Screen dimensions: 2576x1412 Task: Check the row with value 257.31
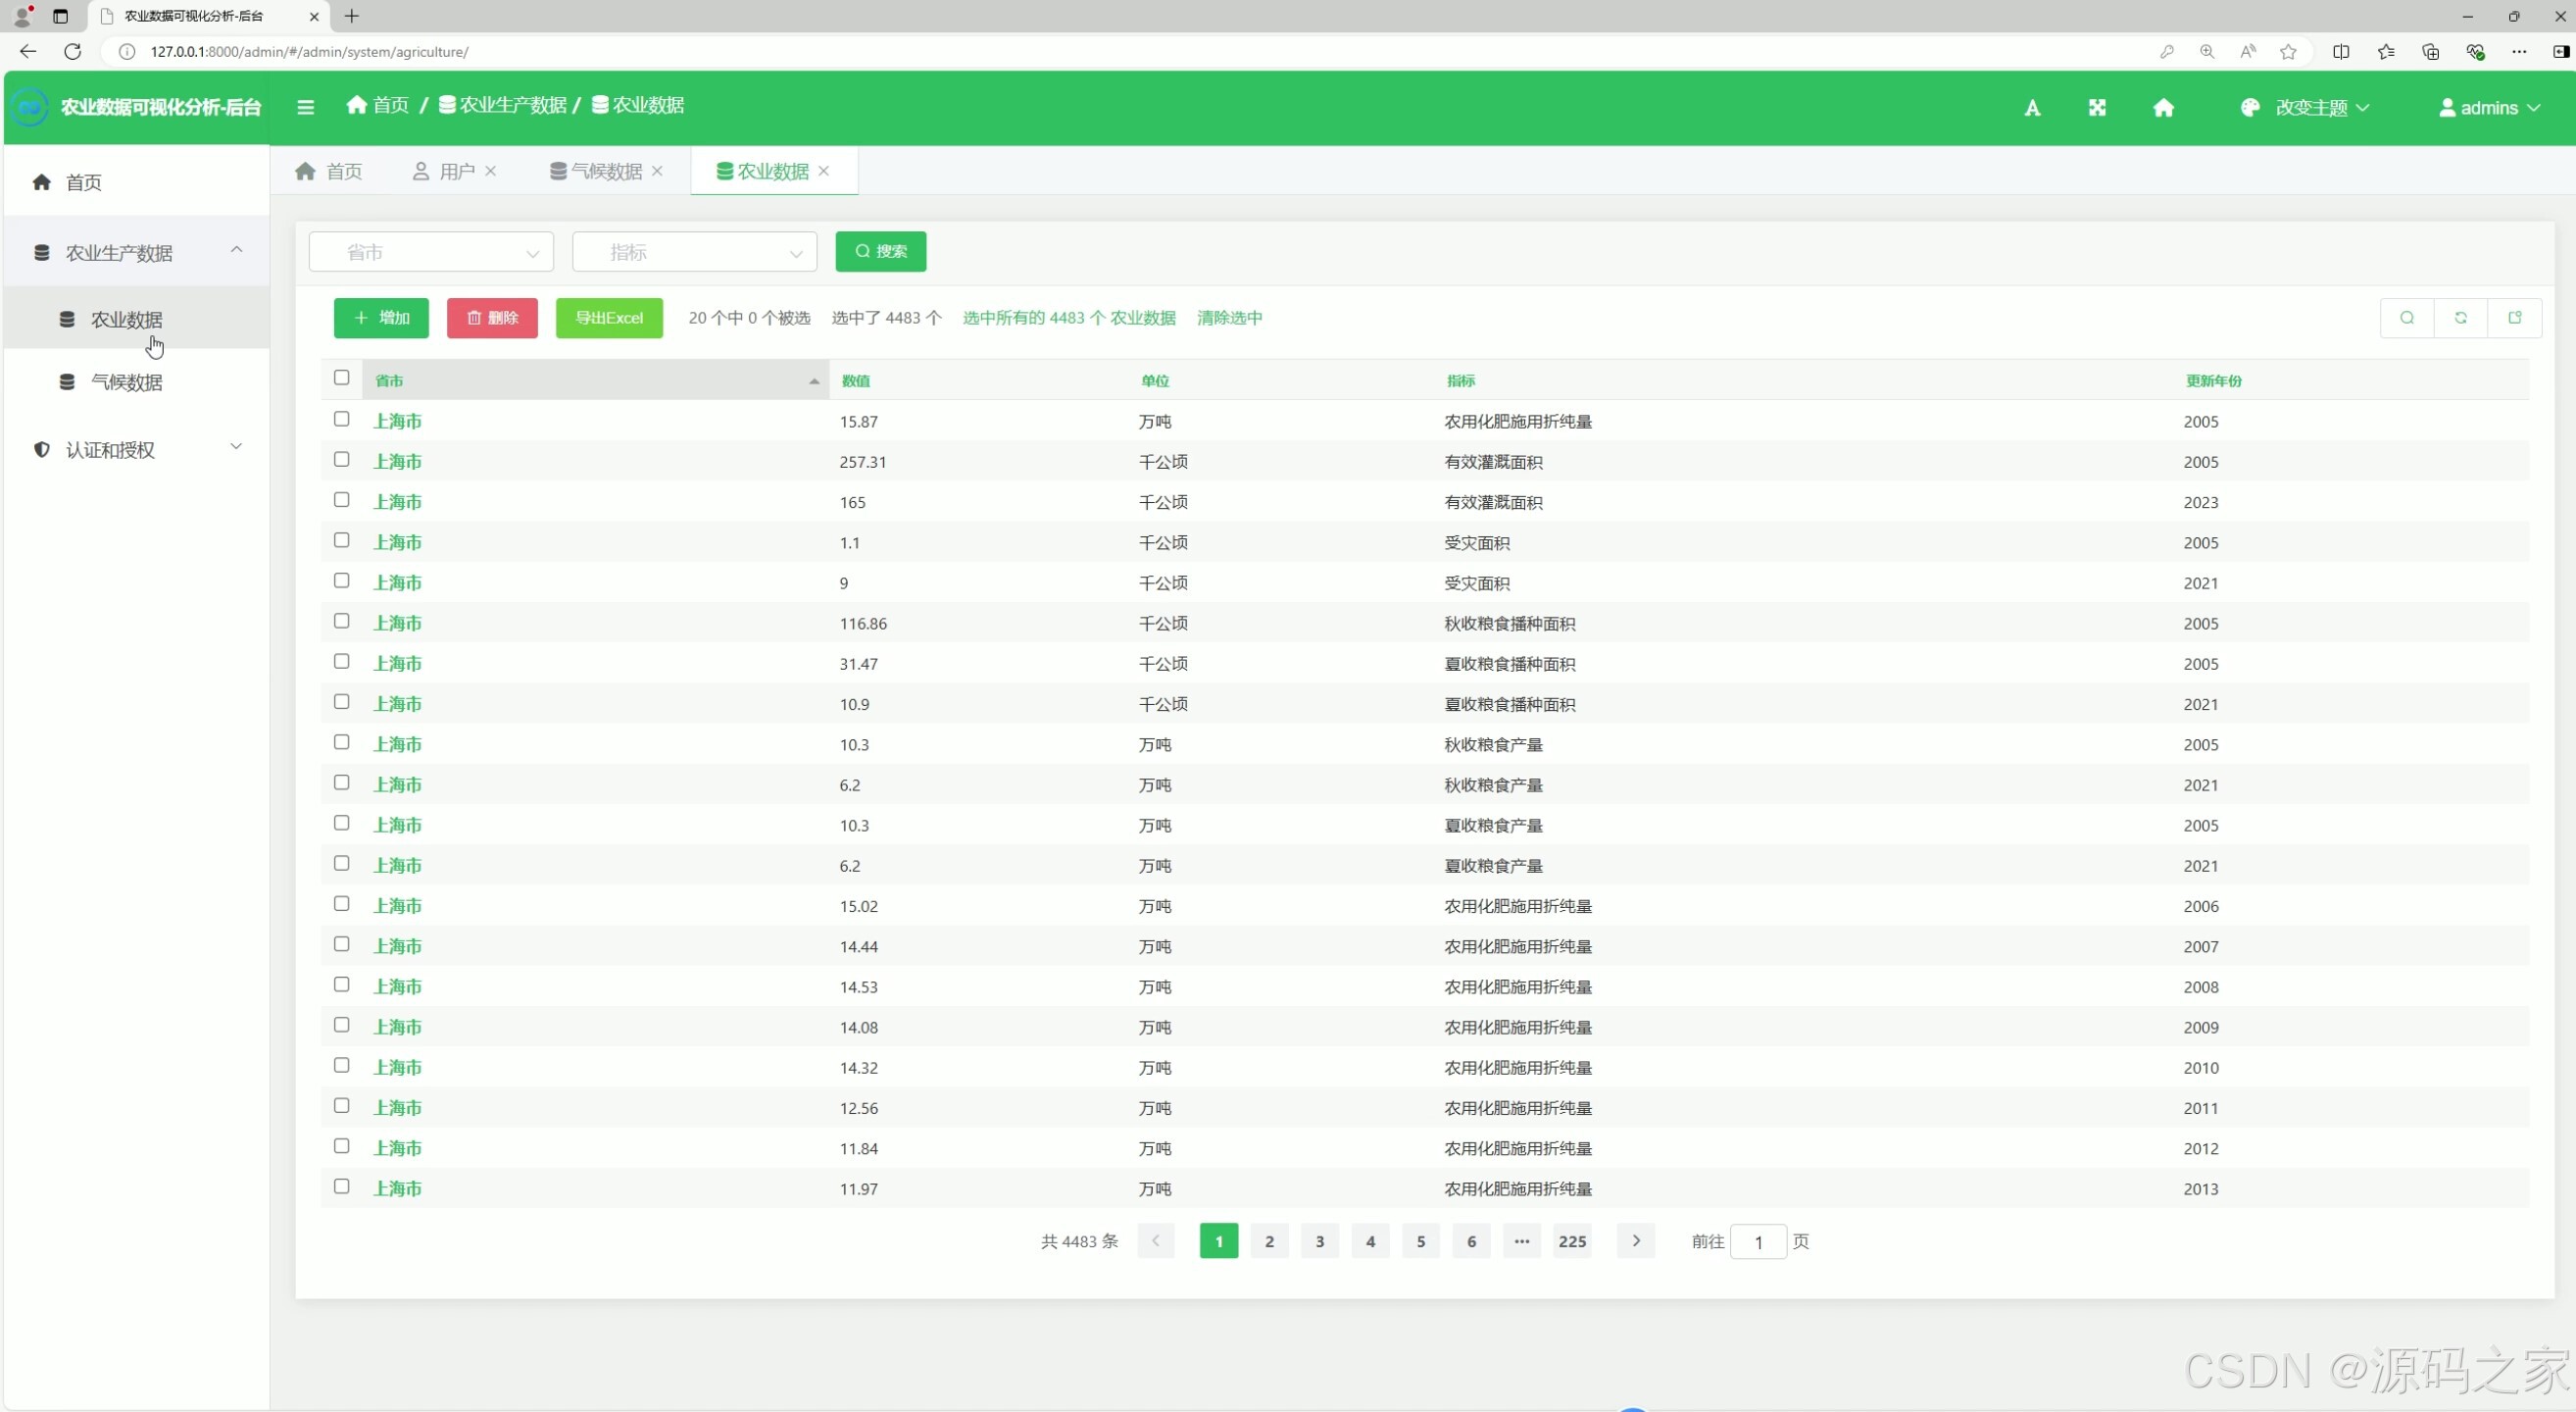[341, 460]
